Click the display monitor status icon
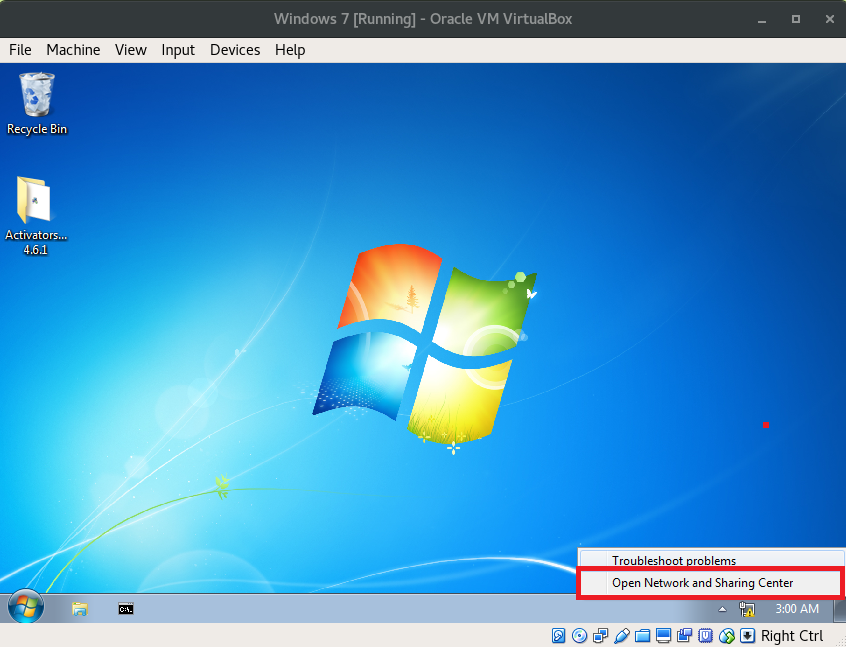 point(664,636)
